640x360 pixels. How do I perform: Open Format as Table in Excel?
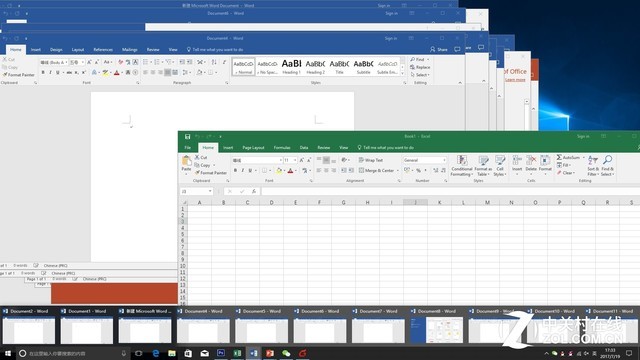483,166
